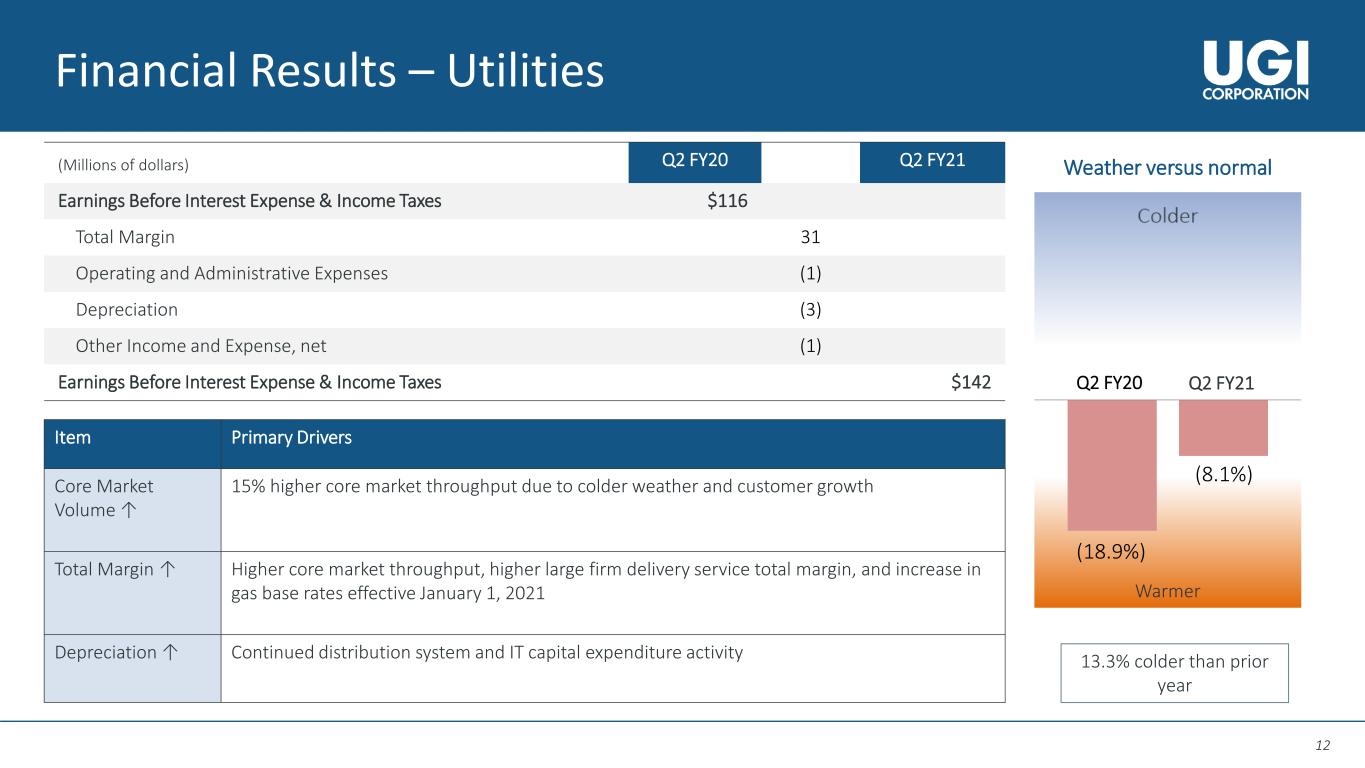The height and width of the screenshot is (768, 1365).
Task: Click the Q2 FY20 weather bar
Action: click(x=1111, y=464)
